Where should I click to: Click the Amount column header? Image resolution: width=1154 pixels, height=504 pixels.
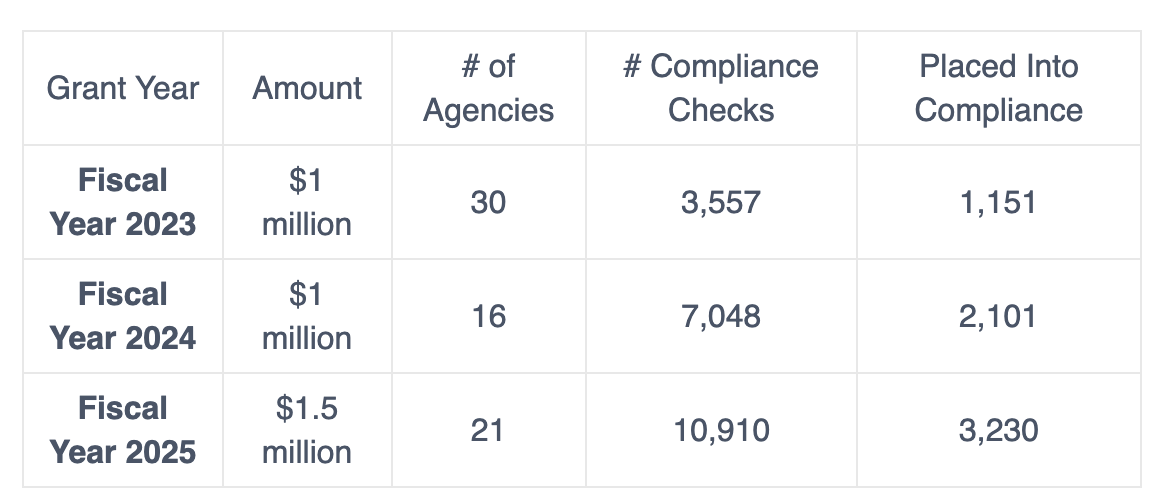pyautogui.click(x=307, y=88)
